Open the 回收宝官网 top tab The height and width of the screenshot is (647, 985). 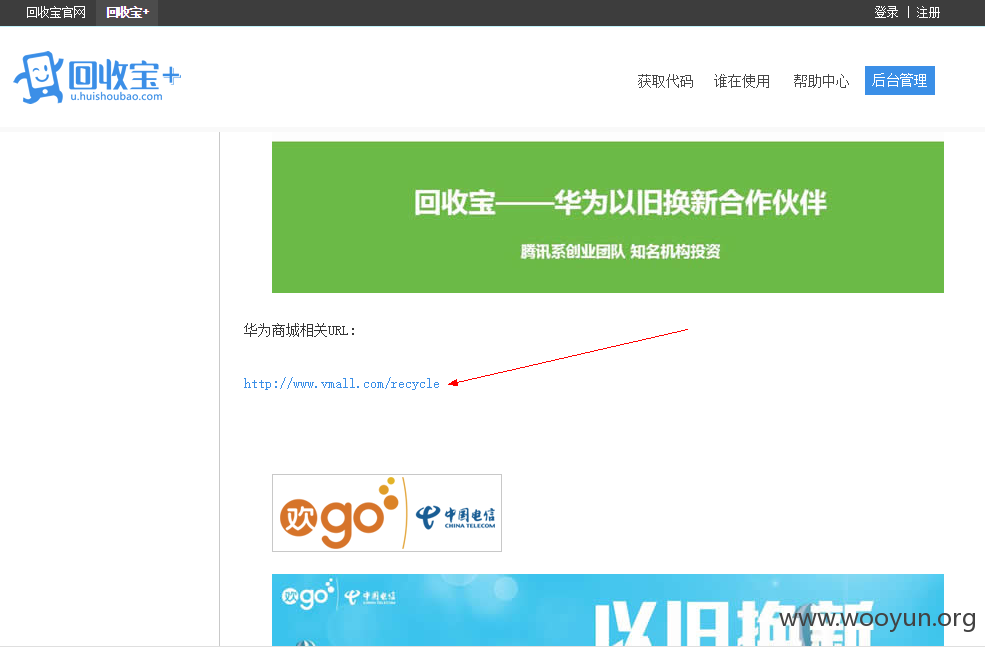click(x=56, y=13)
